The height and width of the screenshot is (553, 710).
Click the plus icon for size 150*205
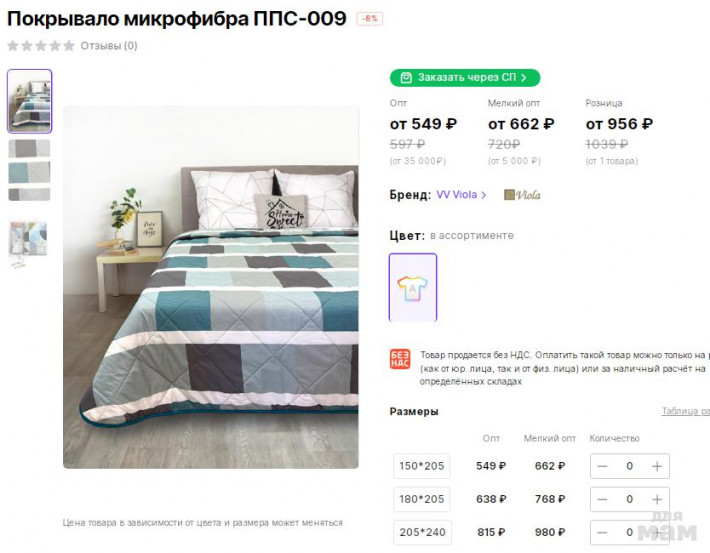coord(656,466)
